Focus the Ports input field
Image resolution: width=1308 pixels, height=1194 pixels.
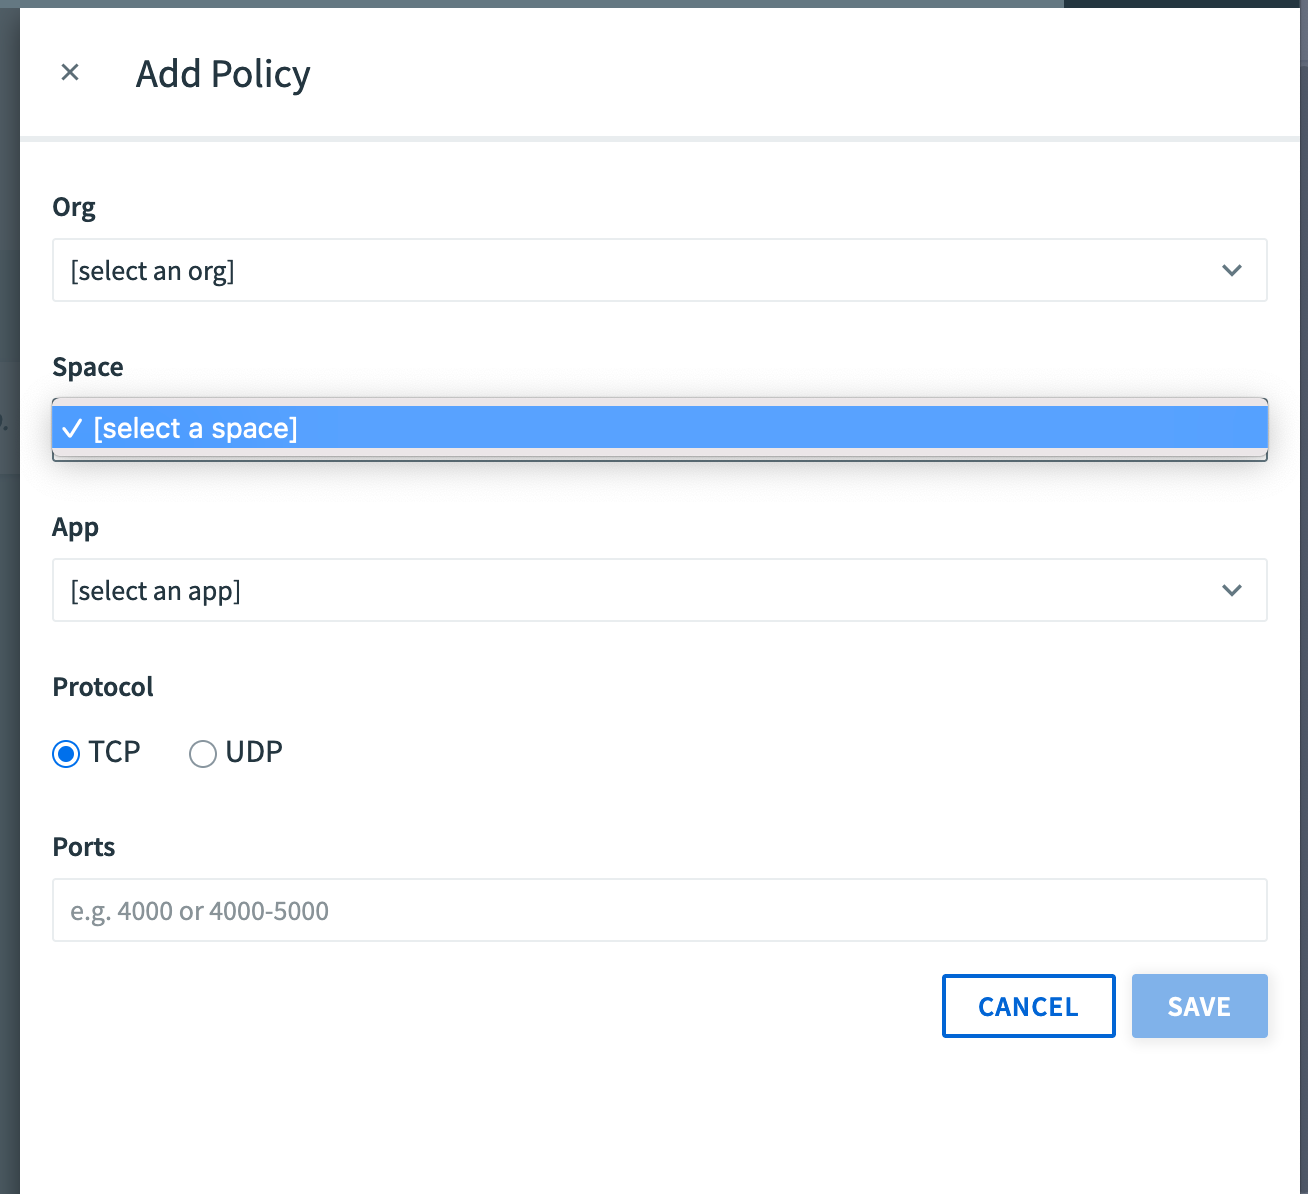(x=659, y=910)
